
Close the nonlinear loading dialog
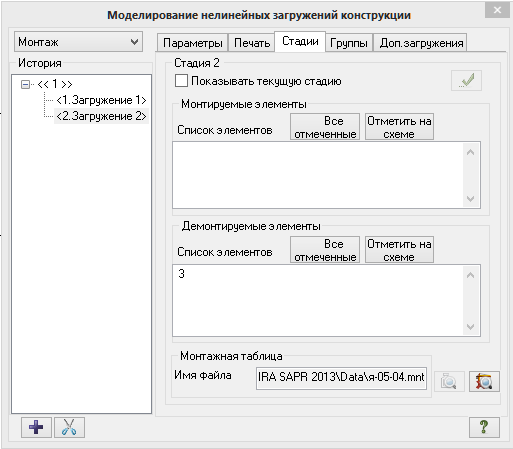point(497,10)
